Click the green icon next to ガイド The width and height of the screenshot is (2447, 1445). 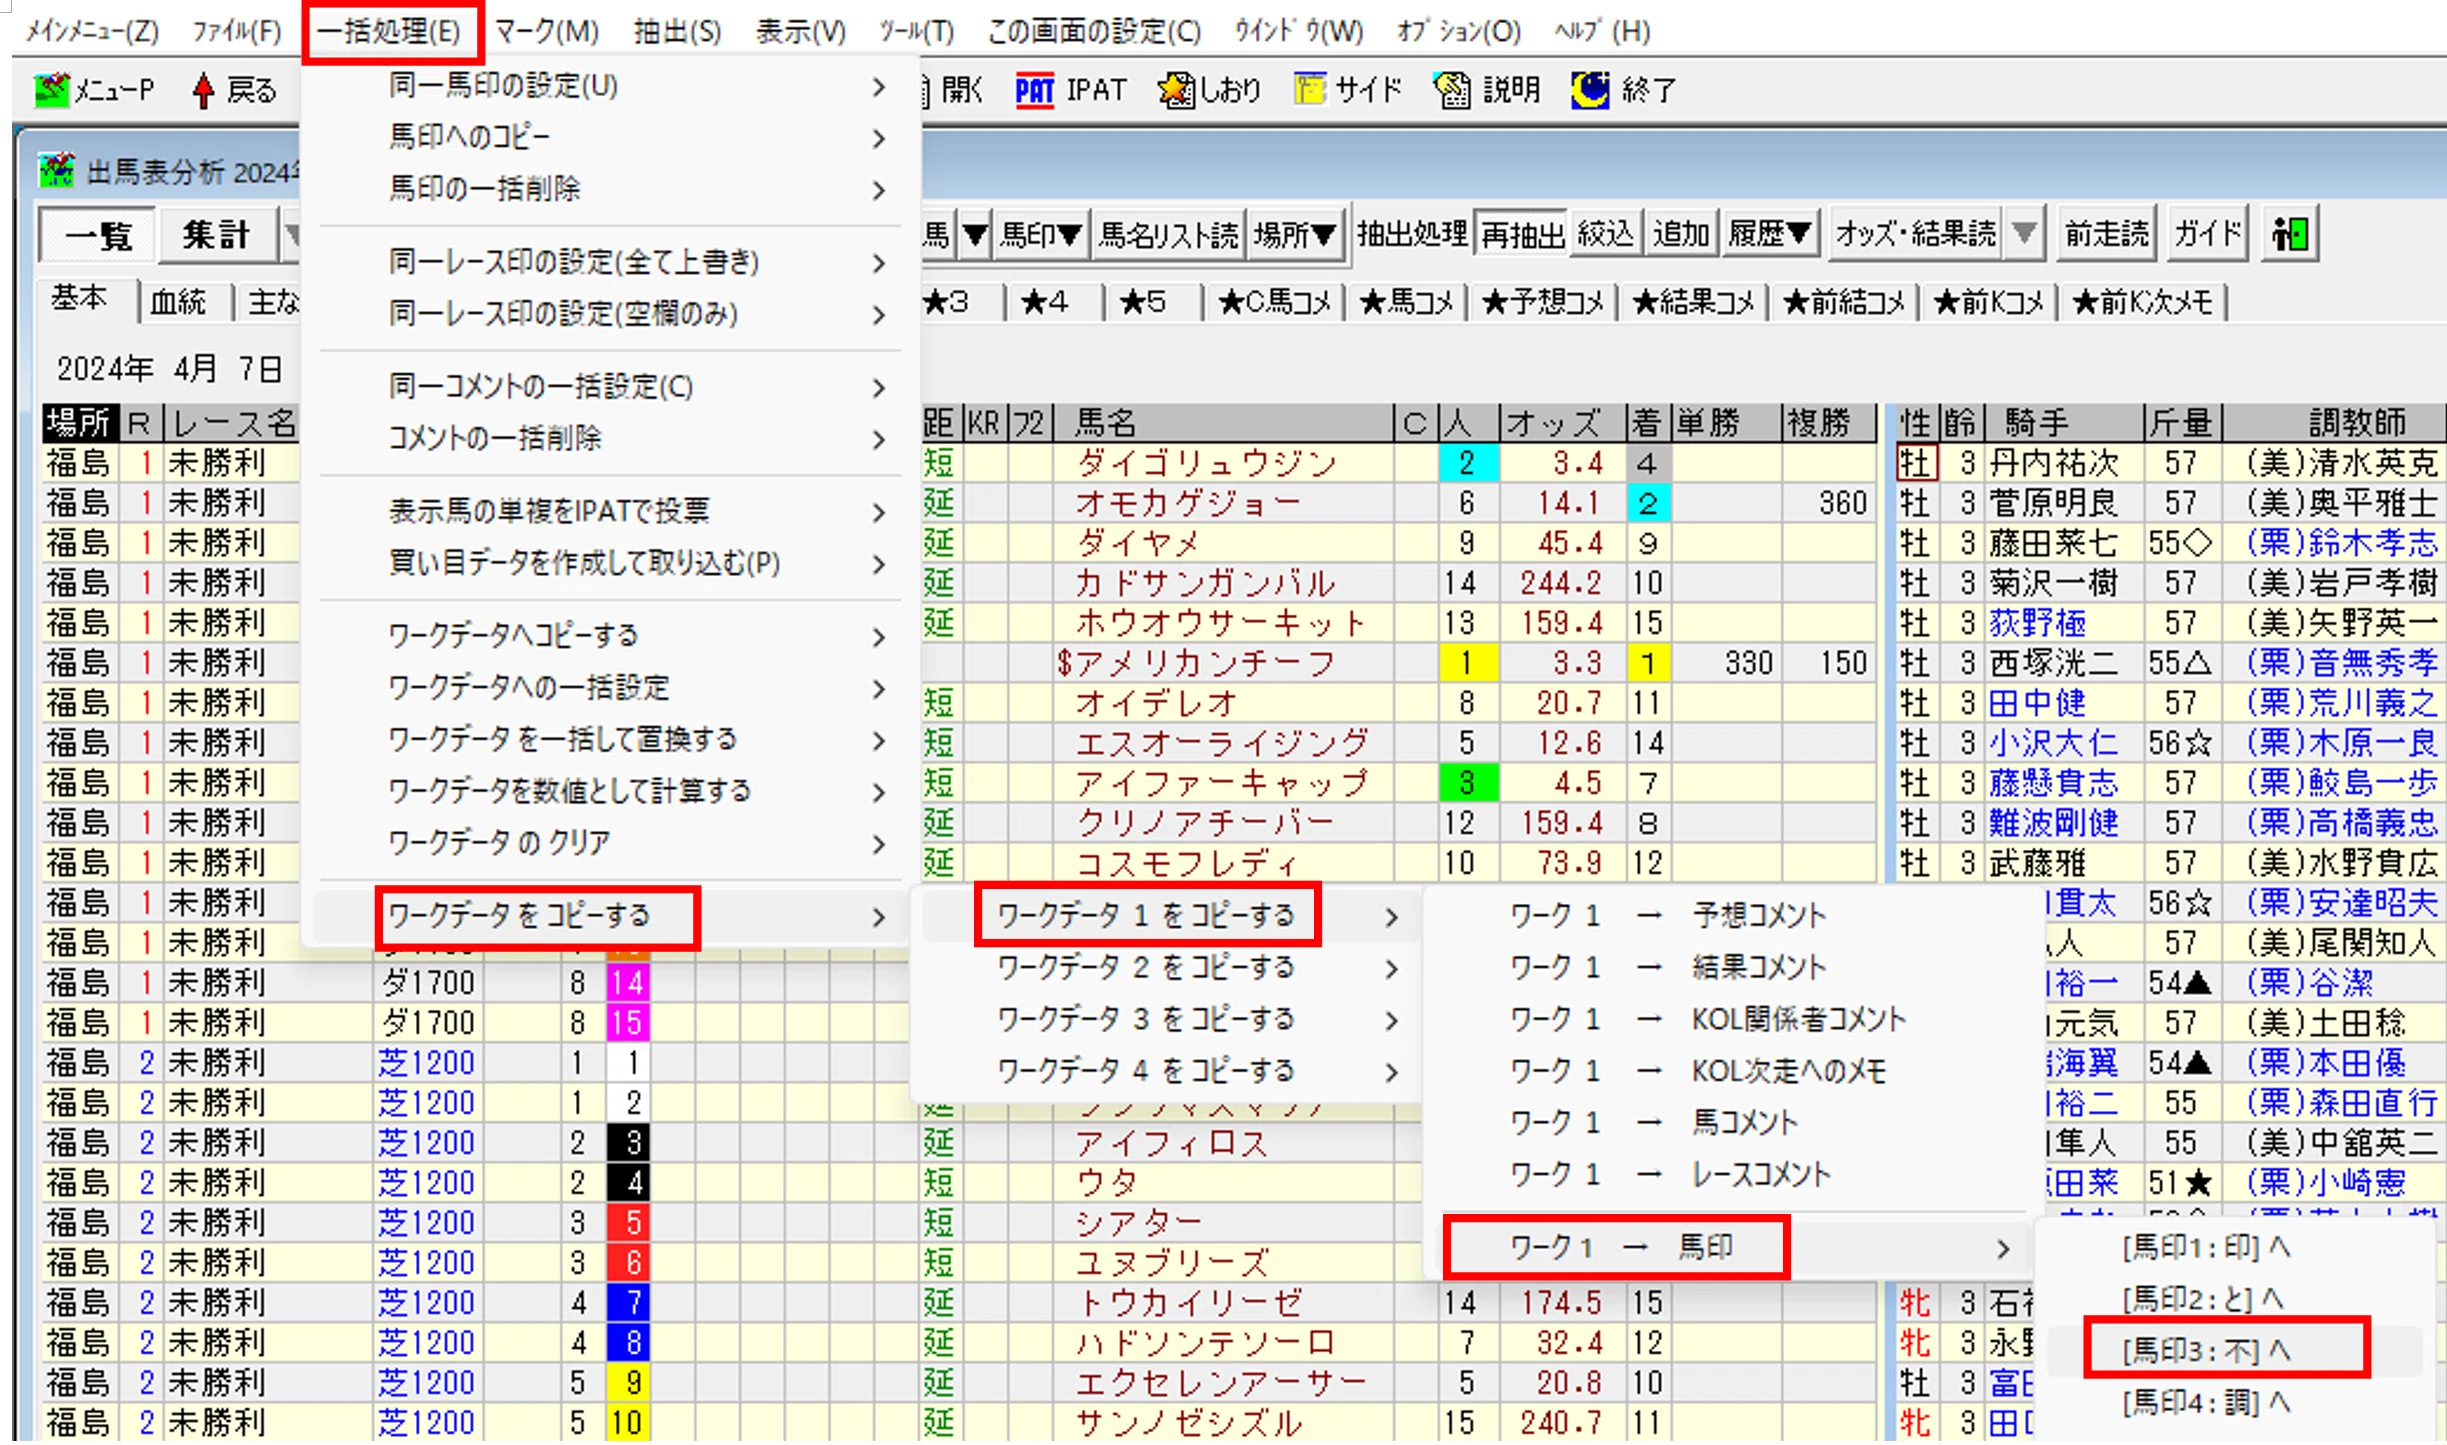pyautogui.click(x=2290, y=235)
